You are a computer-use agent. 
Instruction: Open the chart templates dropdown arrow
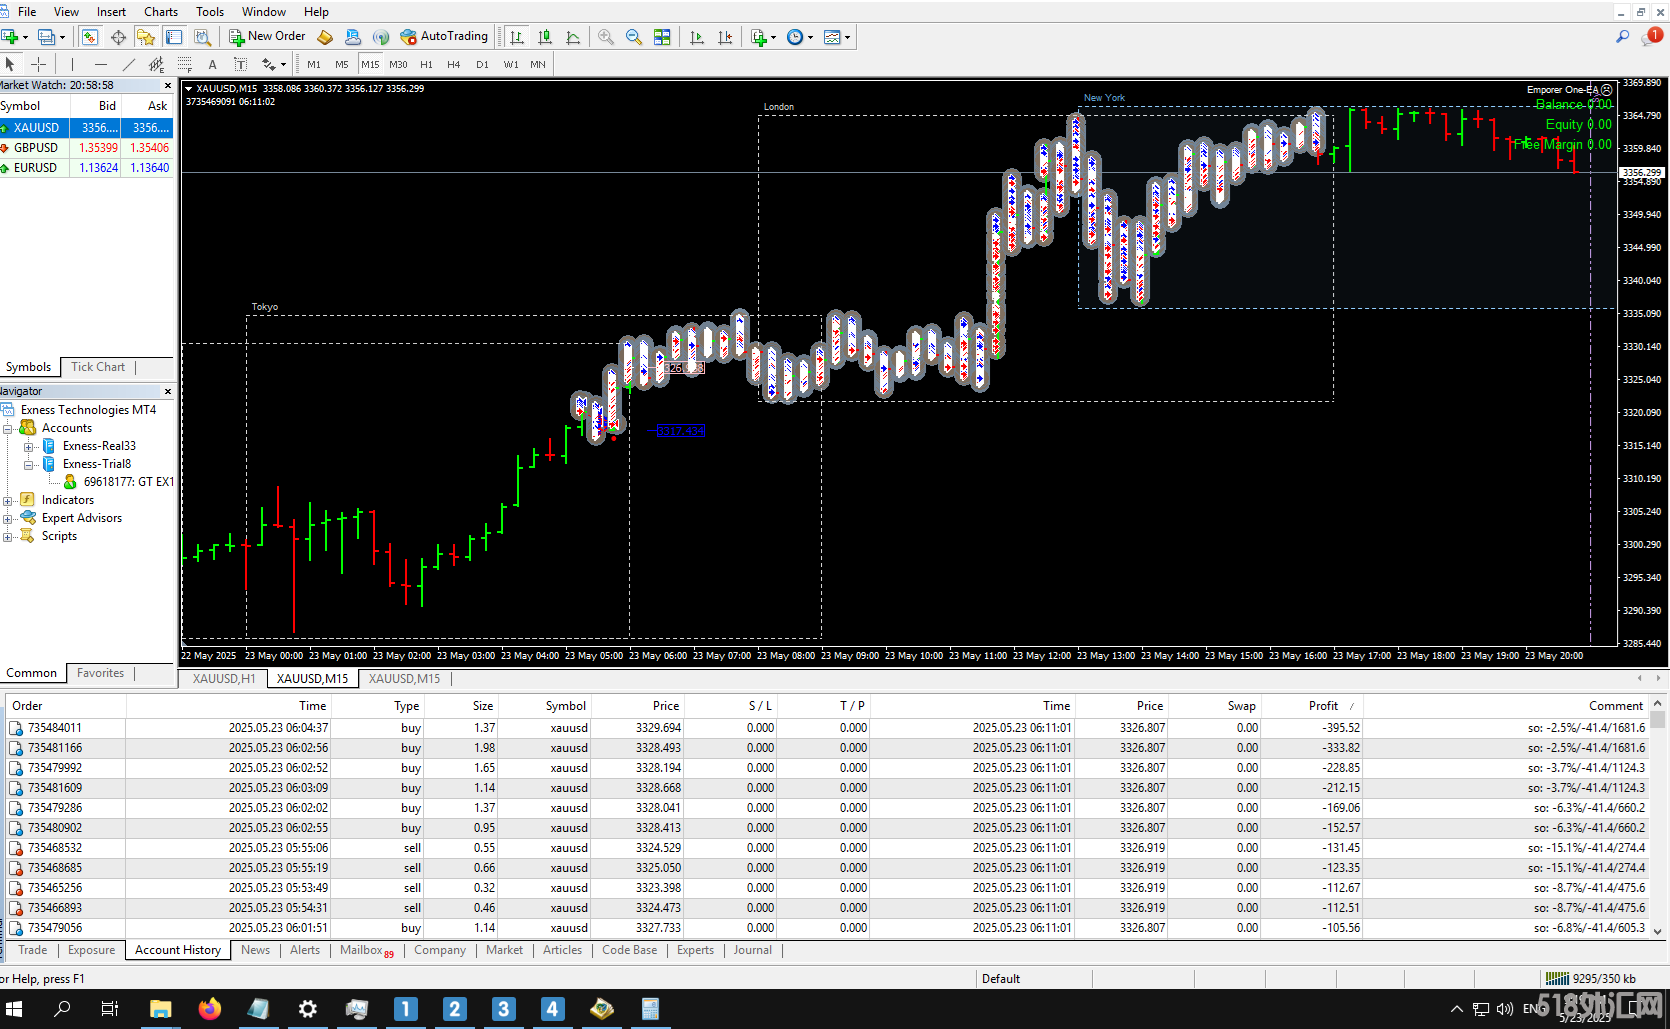point(848,38)
